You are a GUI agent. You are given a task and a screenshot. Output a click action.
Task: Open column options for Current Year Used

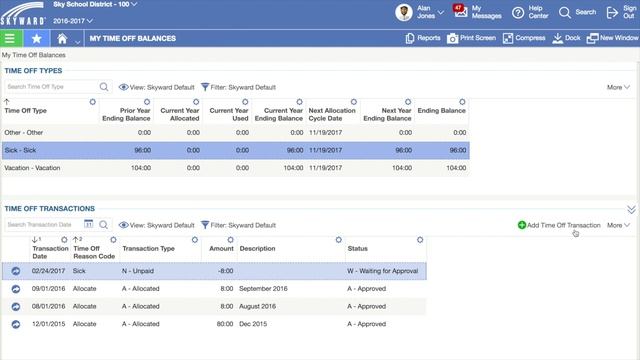point(245,102)
